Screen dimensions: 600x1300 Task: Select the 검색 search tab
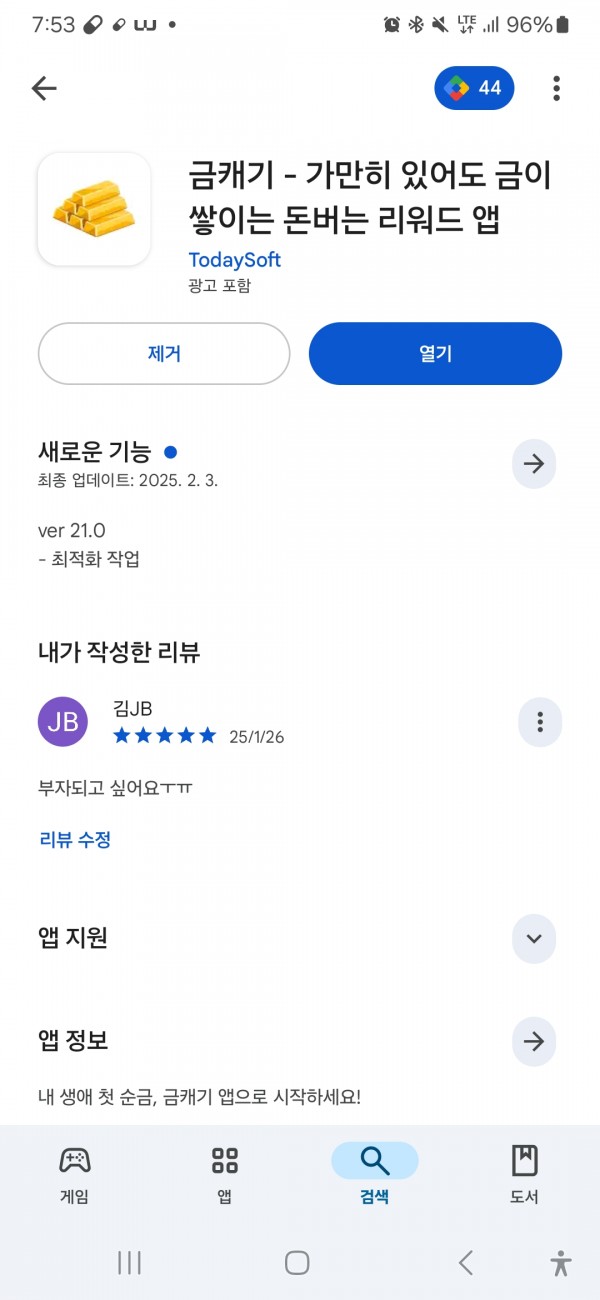click(x=375, y=1175)
